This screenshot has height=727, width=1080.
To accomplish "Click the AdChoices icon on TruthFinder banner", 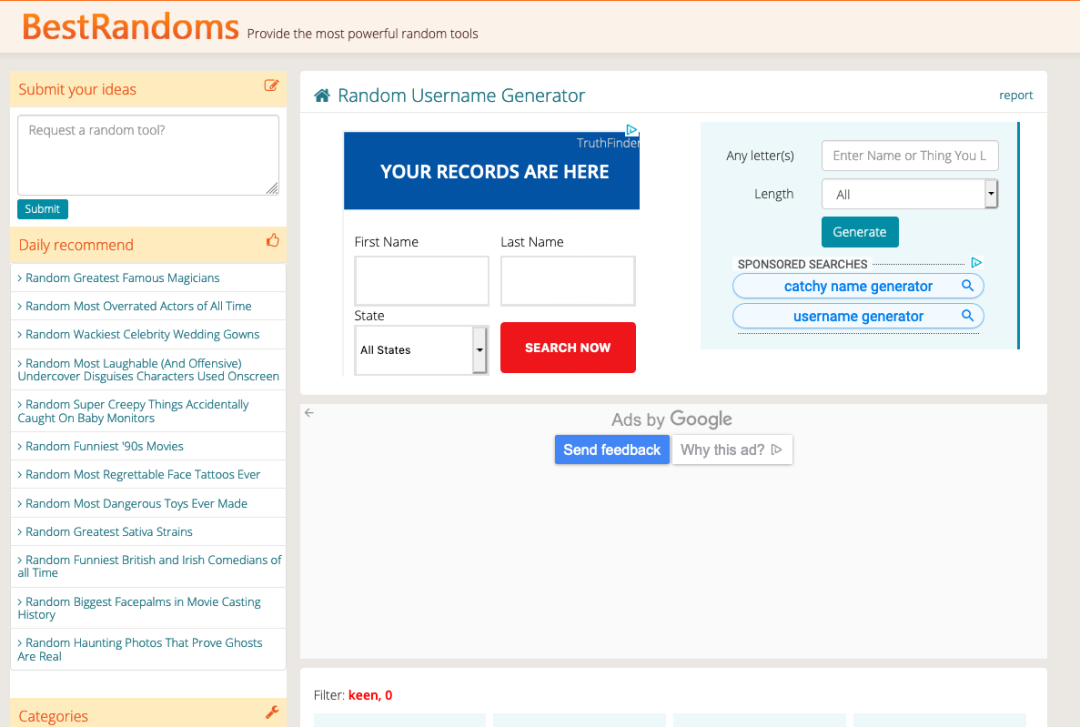I will tap(632, 130).
